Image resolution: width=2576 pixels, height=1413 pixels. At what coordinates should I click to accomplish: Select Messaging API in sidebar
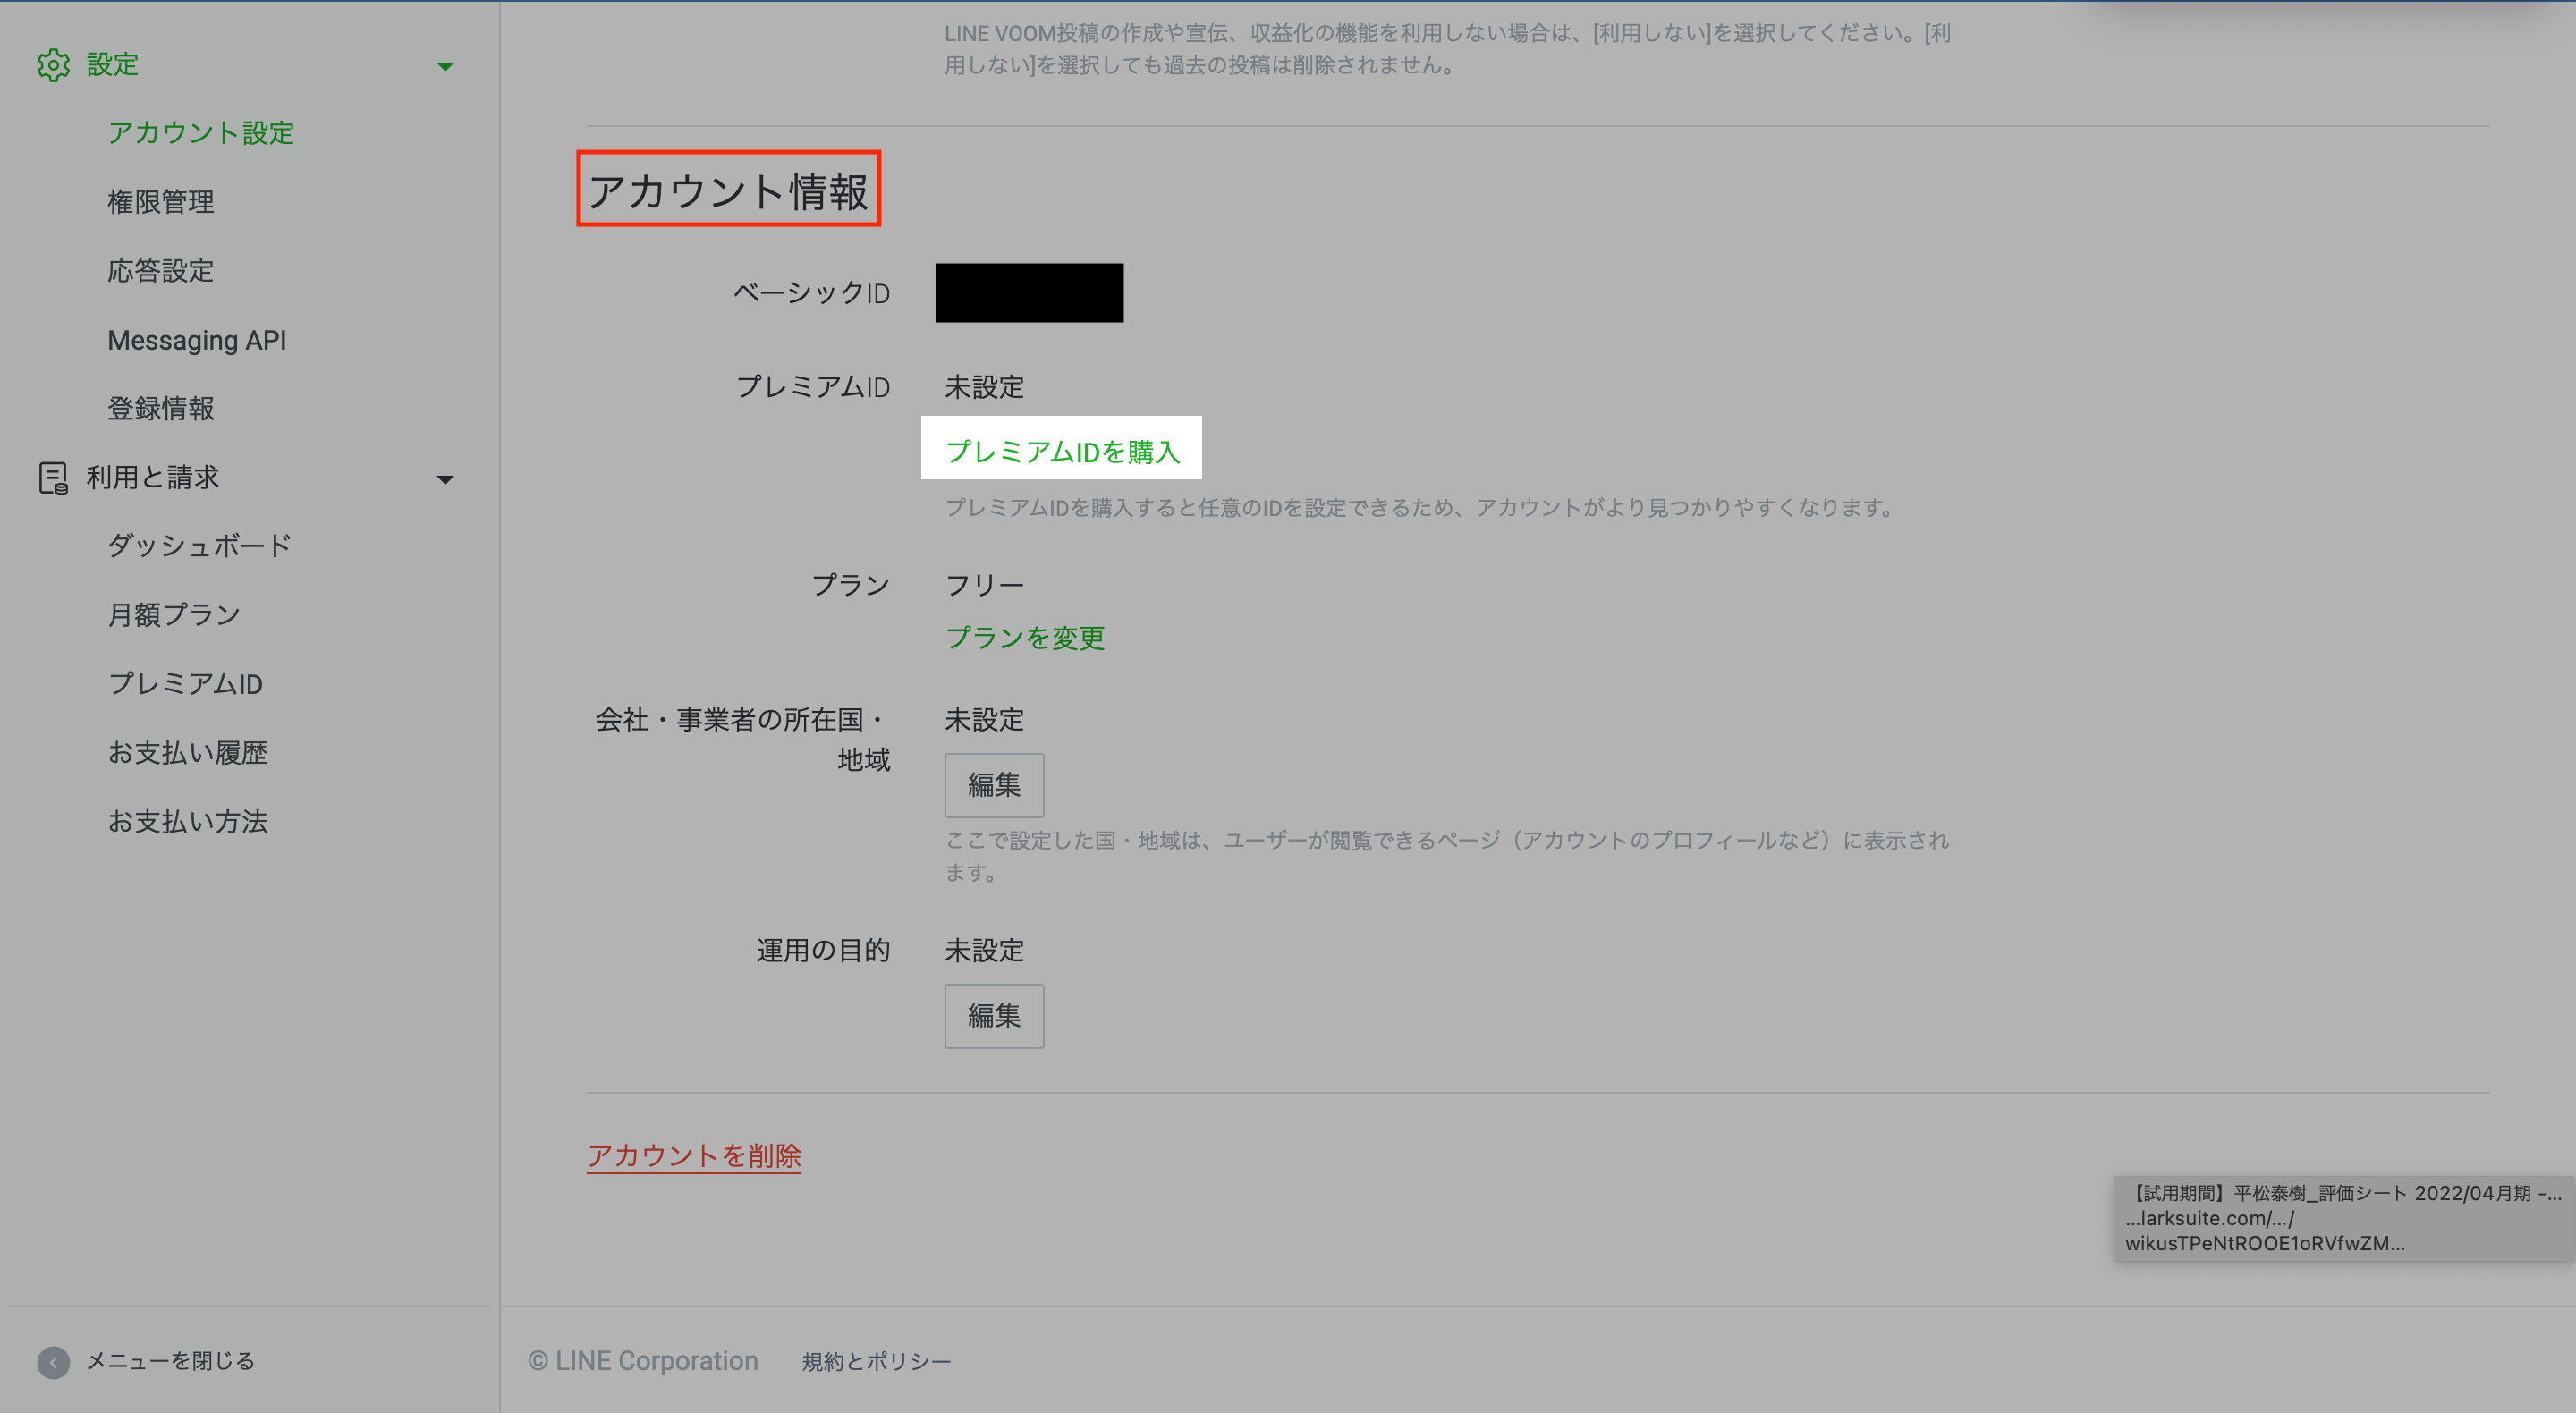click(196, 340)
